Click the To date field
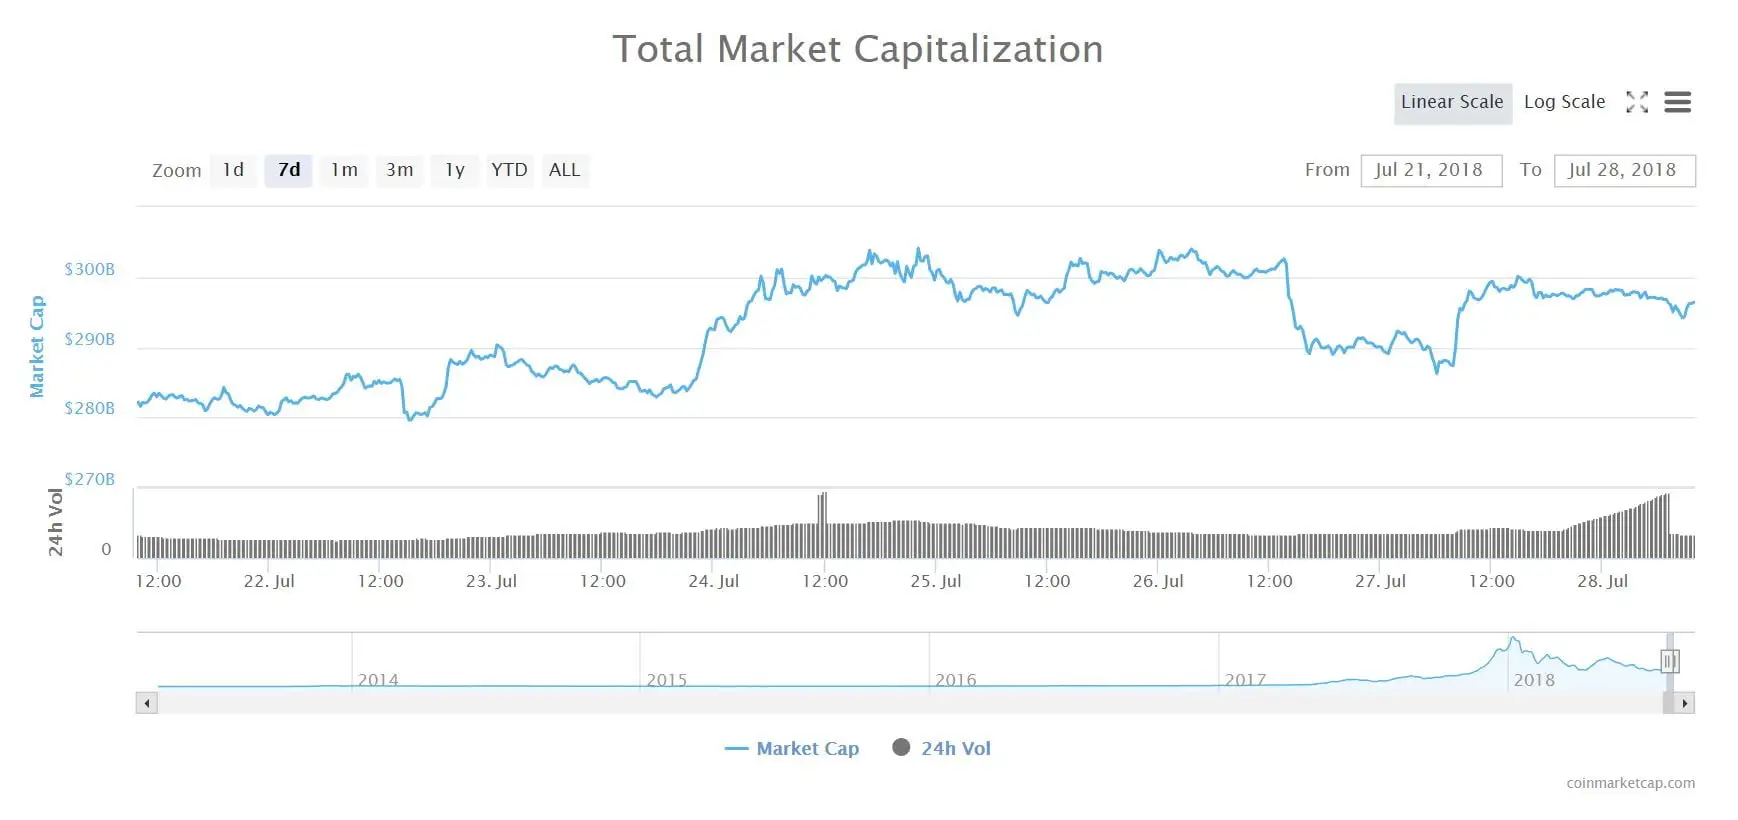 click(x=1623, y=170)
